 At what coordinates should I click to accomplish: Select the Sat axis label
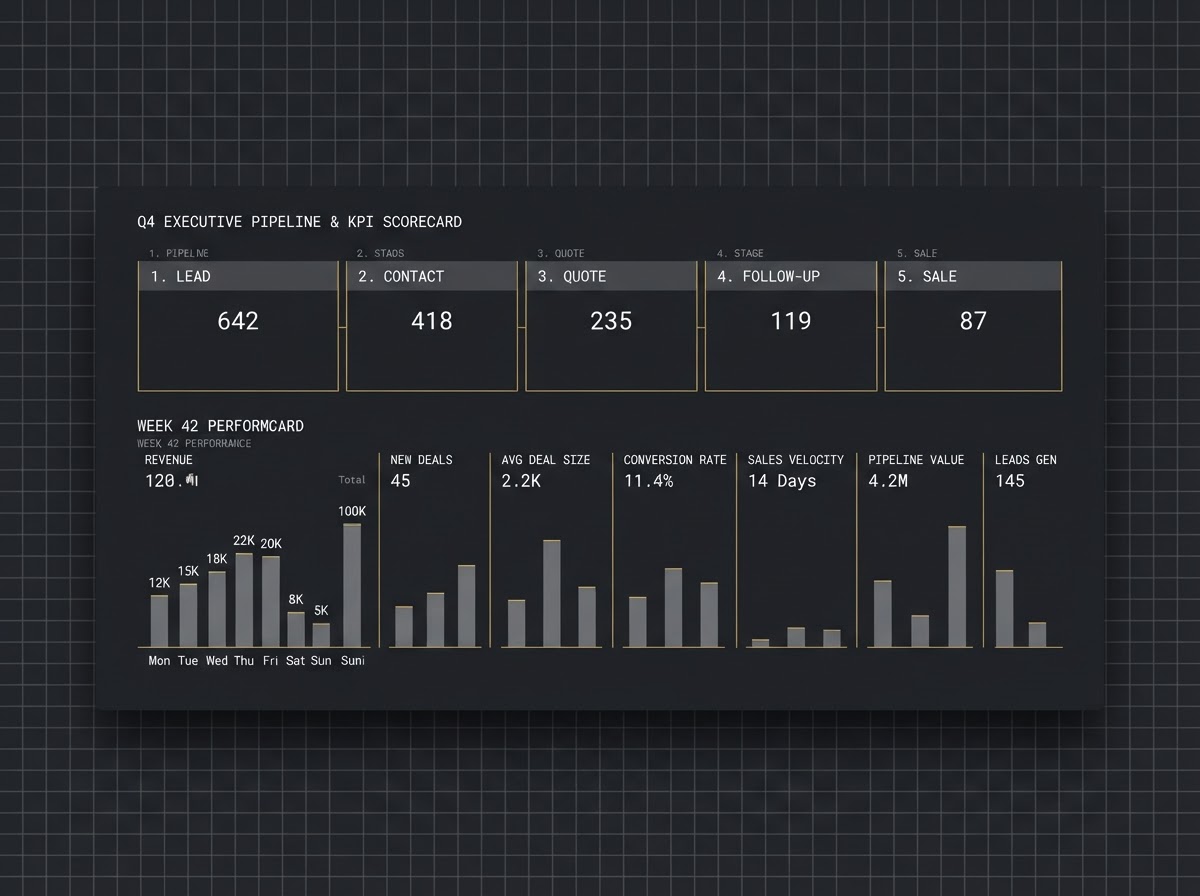[296, 660]
